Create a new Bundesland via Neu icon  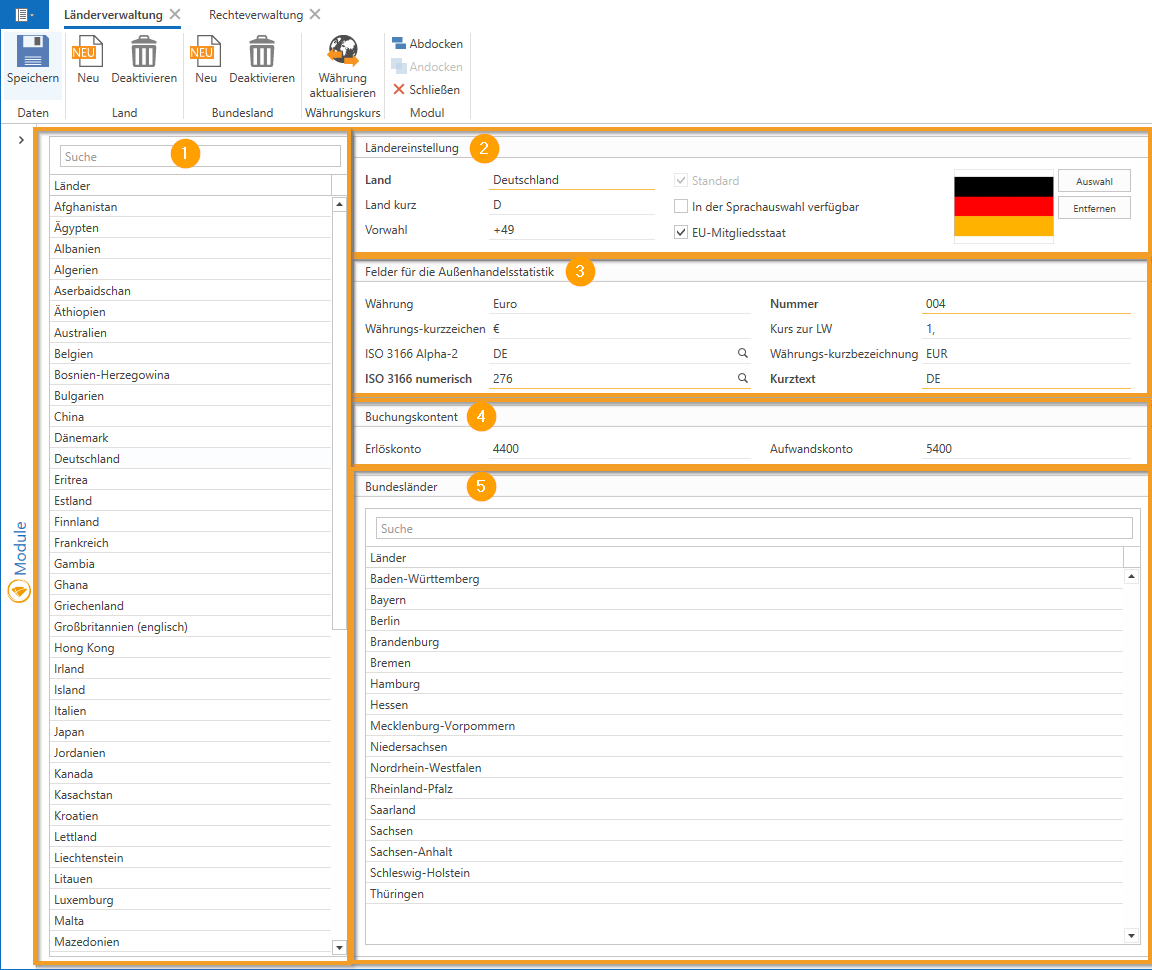coord(206,52)
